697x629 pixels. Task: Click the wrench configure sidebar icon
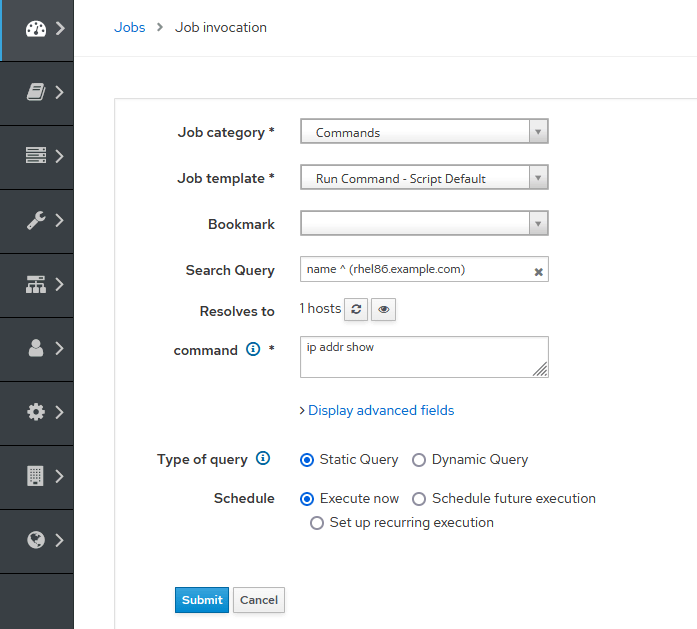point(36,220)
